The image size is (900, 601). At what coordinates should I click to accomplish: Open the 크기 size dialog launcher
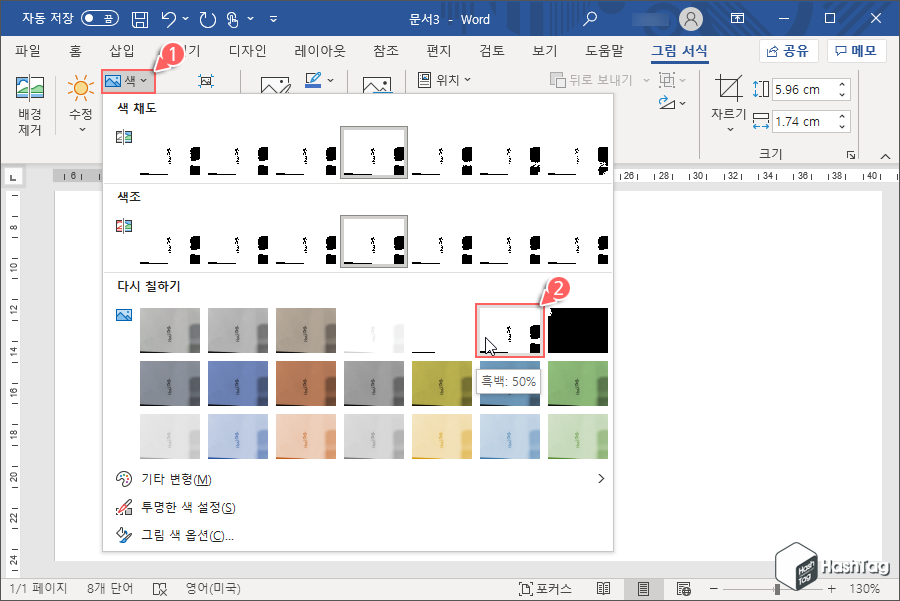click(x=851, y=155)
